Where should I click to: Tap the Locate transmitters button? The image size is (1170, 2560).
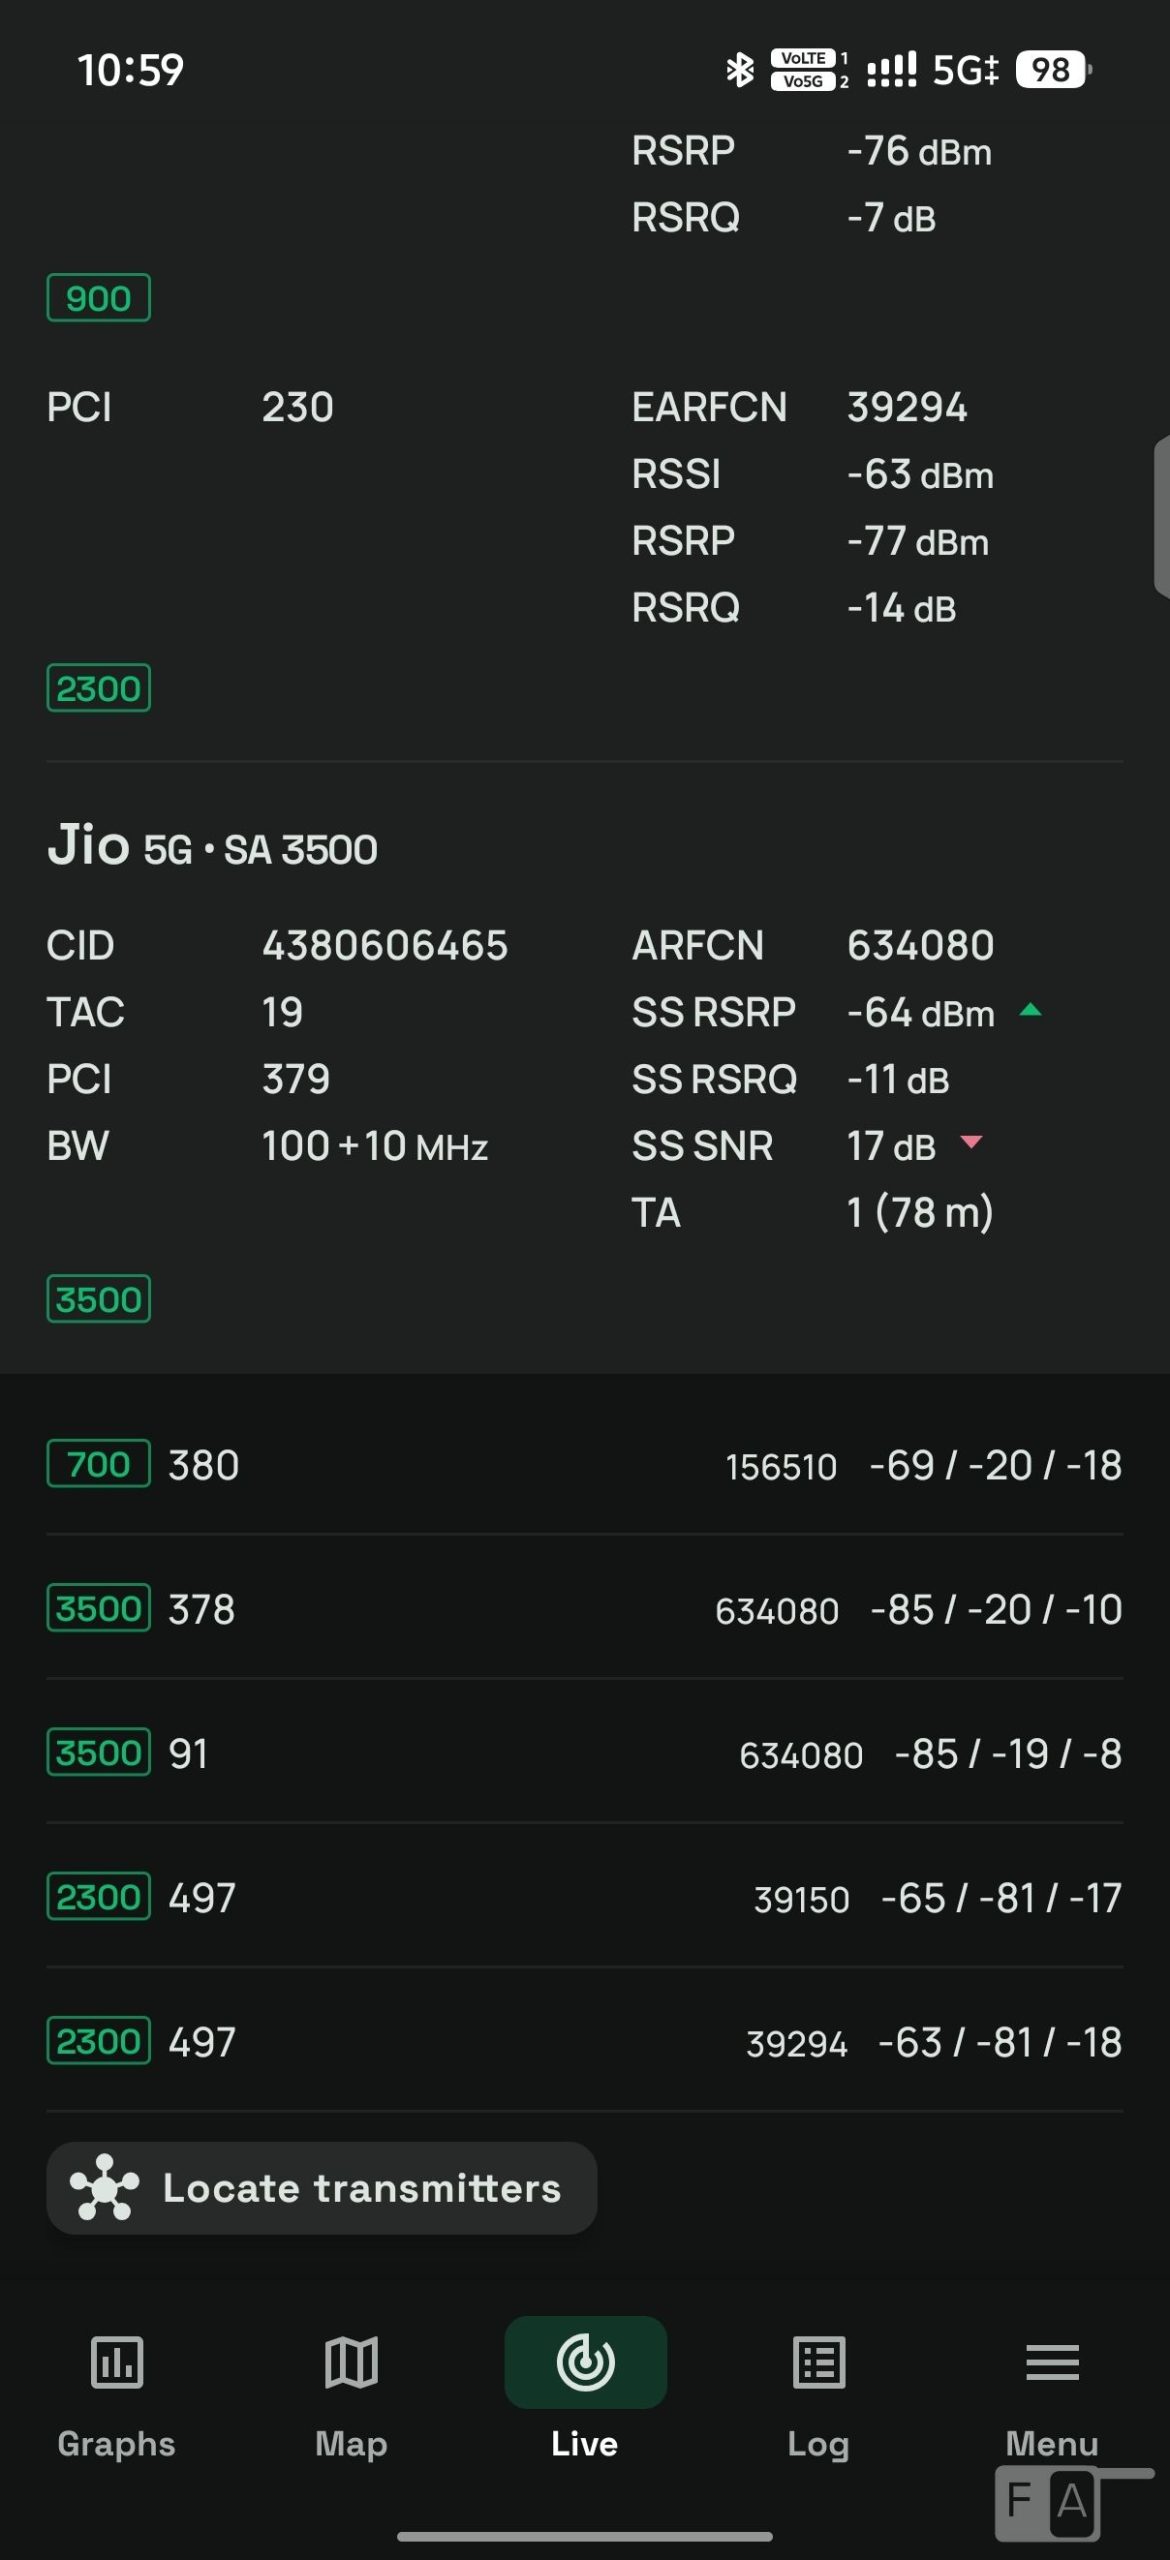coord(321,2188)
